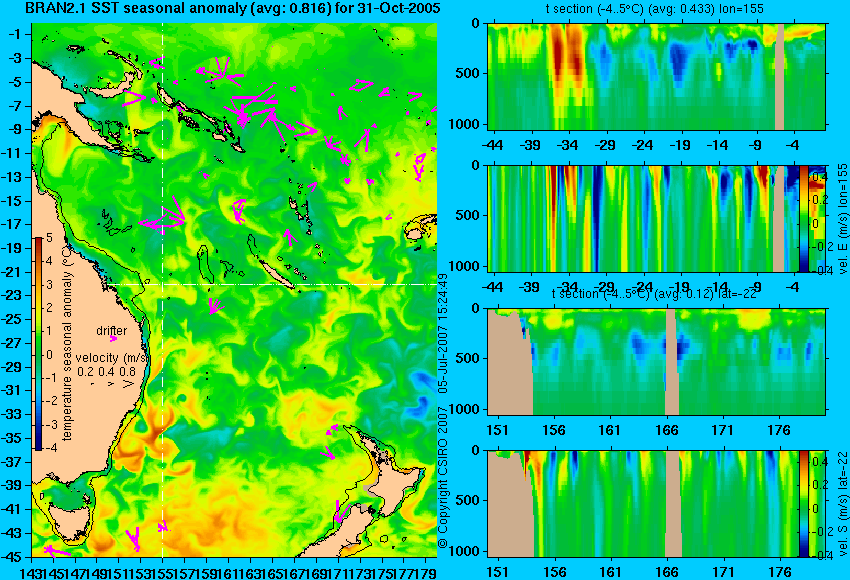850x580 pixels.
Task: Click the '-1' latitude tick on the map
Action: click(x=17, y=34)
